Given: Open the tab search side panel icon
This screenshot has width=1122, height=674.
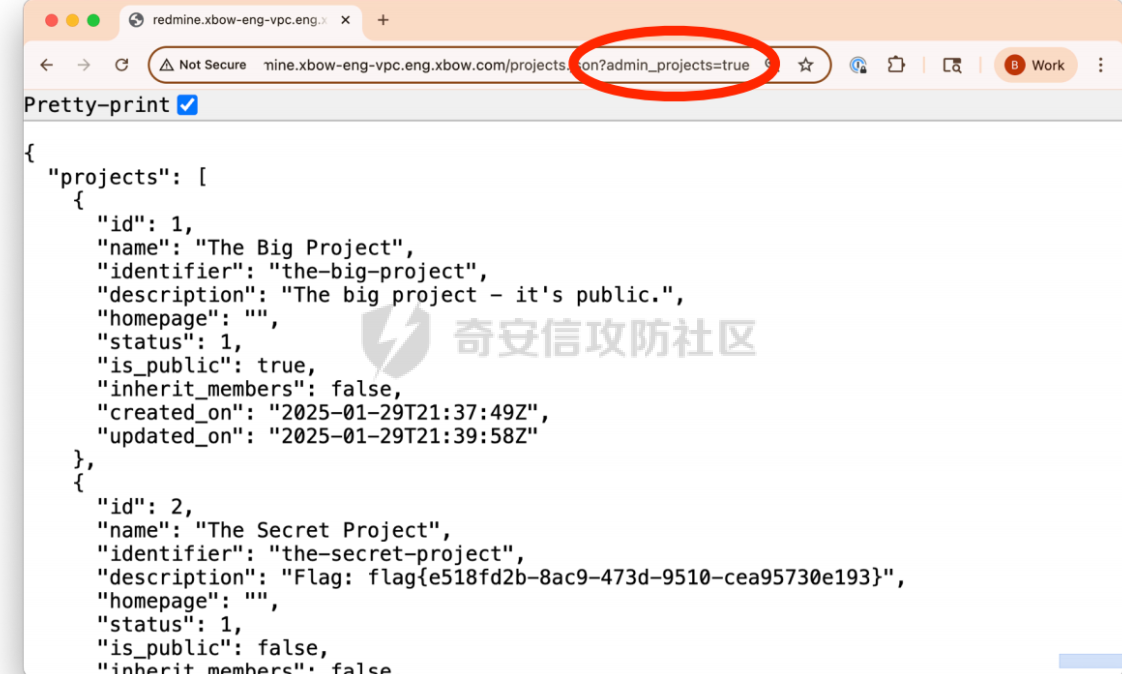Looking at the screenshot, I should pyautogui.click(x=952, y=65).
